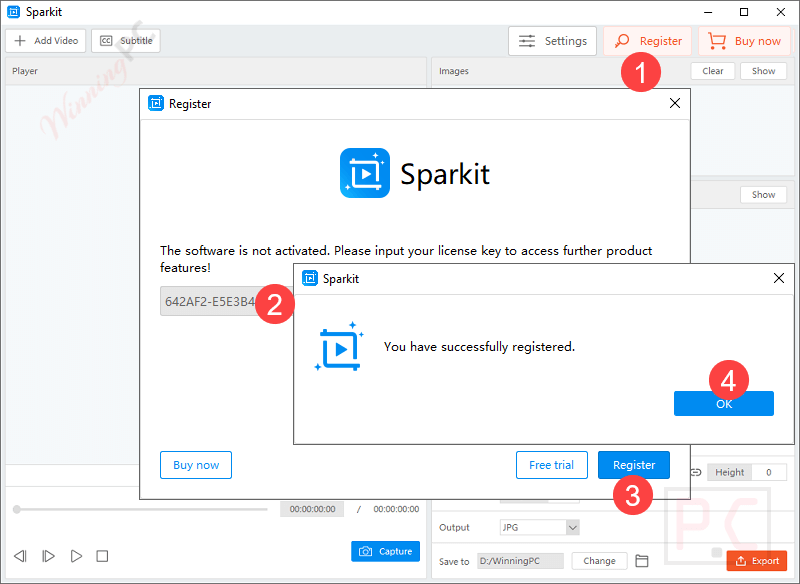Choose Free trial in Register dialog

[x=552, y=465]
